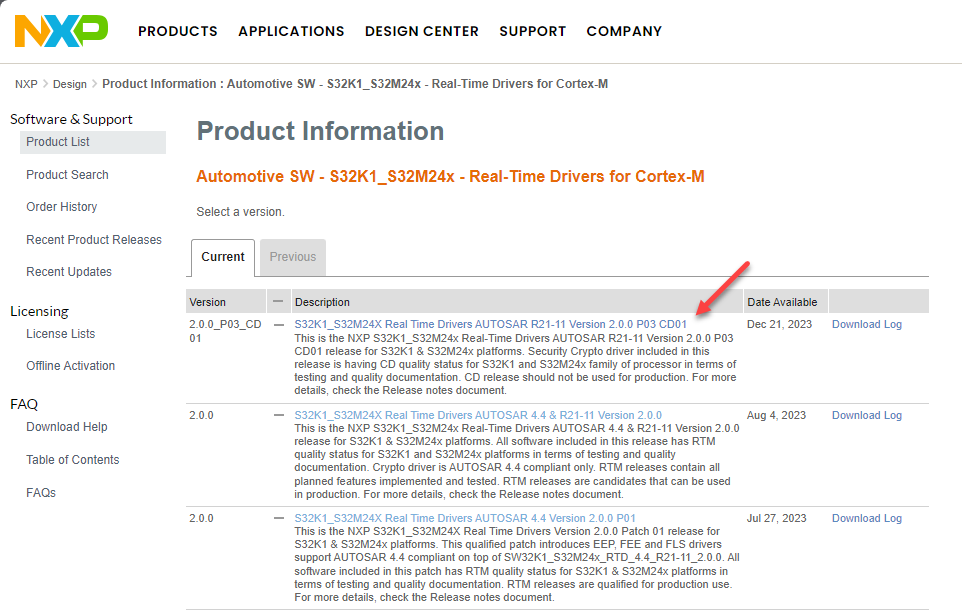962x611 pixels.
Task: Open Recent Product Releases
Action: coord(93,239)
